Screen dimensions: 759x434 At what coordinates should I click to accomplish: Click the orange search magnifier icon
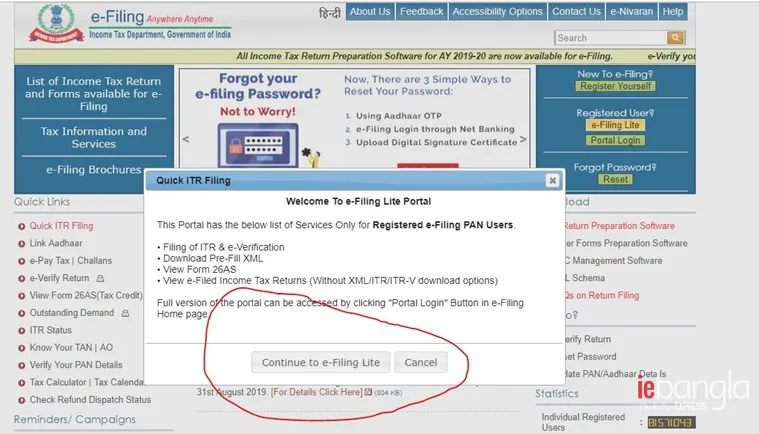tap(675, 37)
